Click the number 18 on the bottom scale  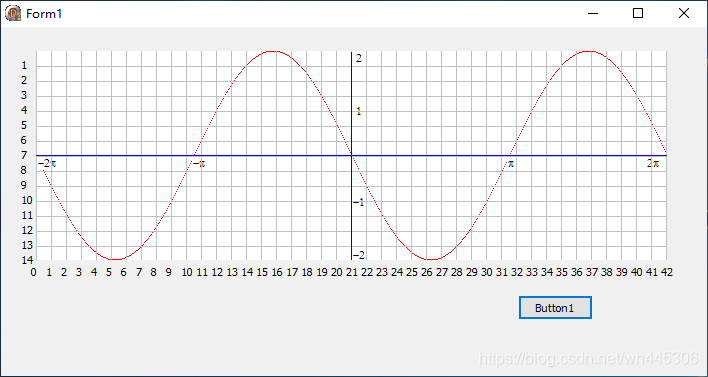click(307, 272)
